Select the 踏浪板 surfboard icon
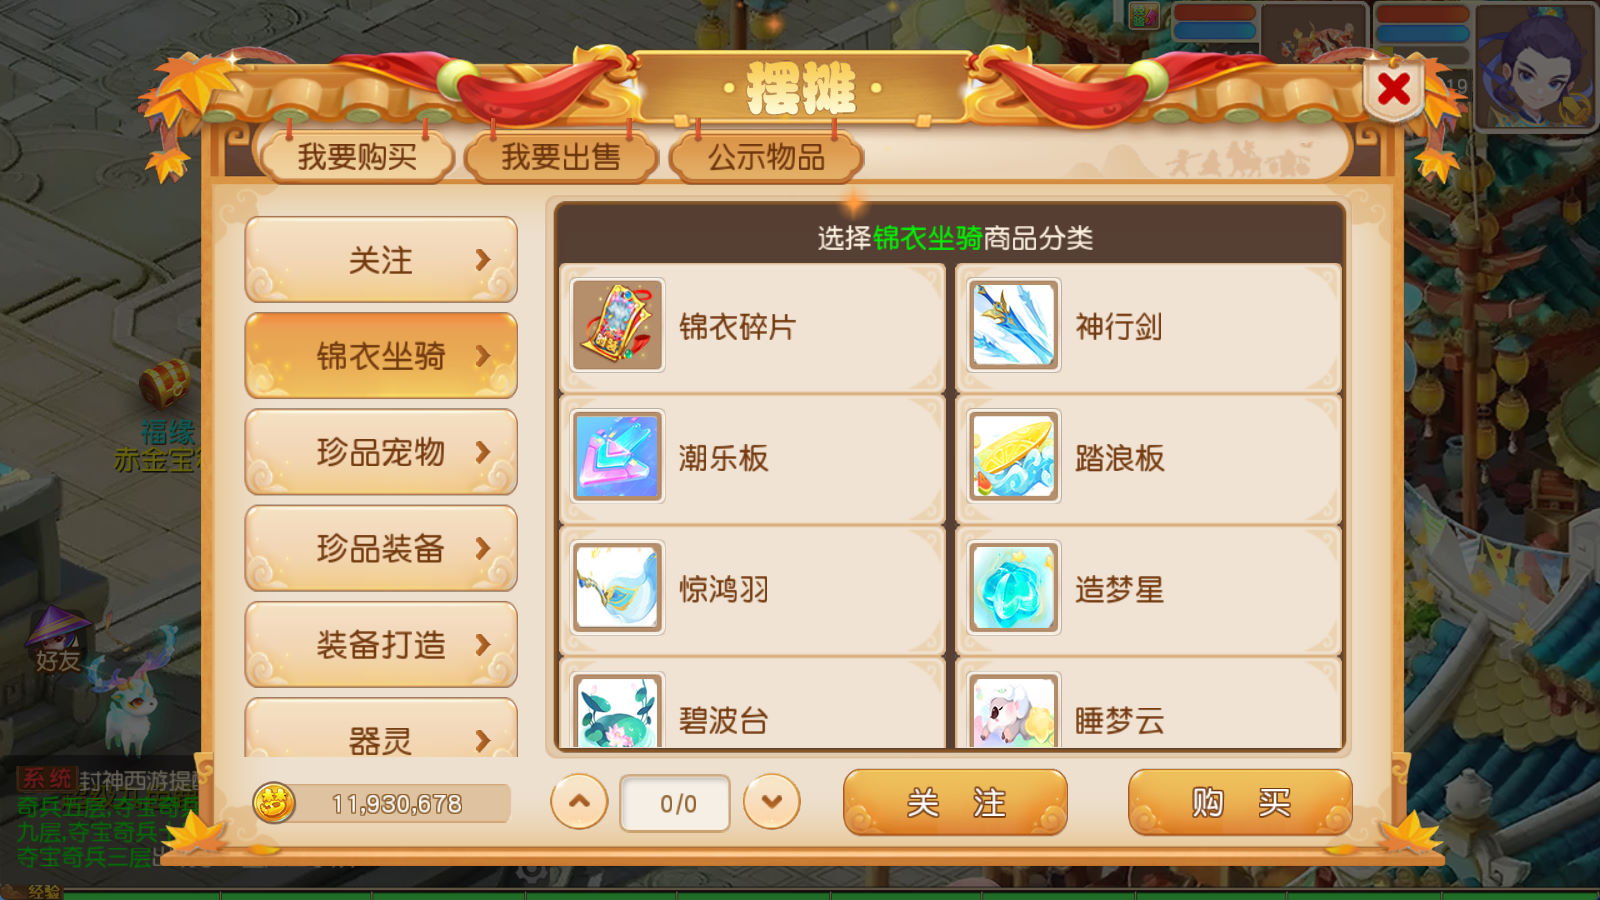The width and height of the screenshot is (1600, 900). point(1013,457)
